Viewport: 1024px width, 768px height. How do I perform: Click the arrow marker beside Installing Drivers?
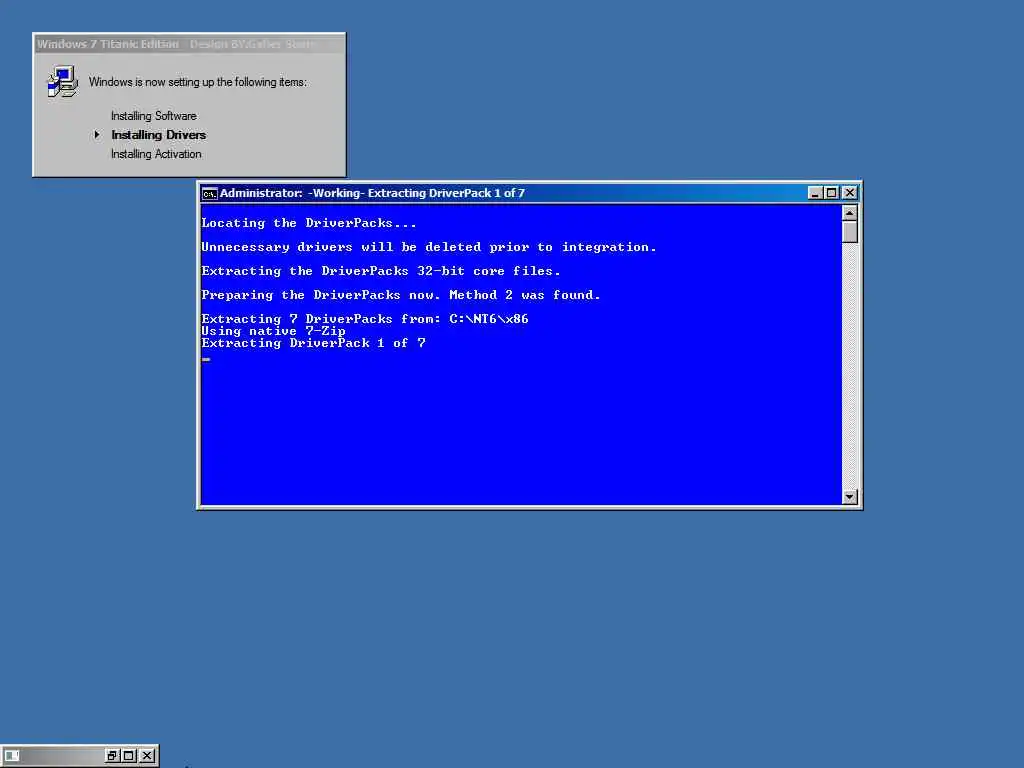point(97,135)
